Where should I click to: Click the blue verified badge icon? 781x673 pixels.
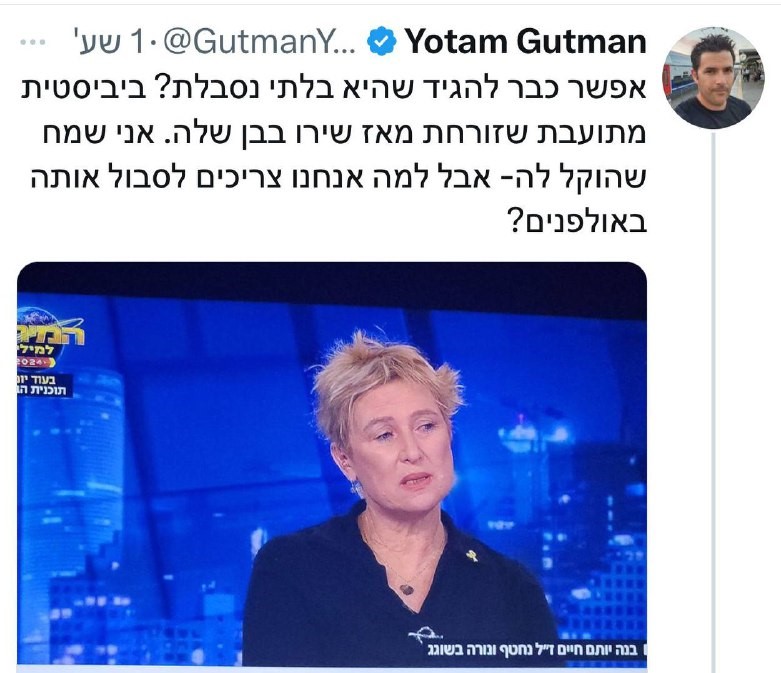click(x=382, y=41)
